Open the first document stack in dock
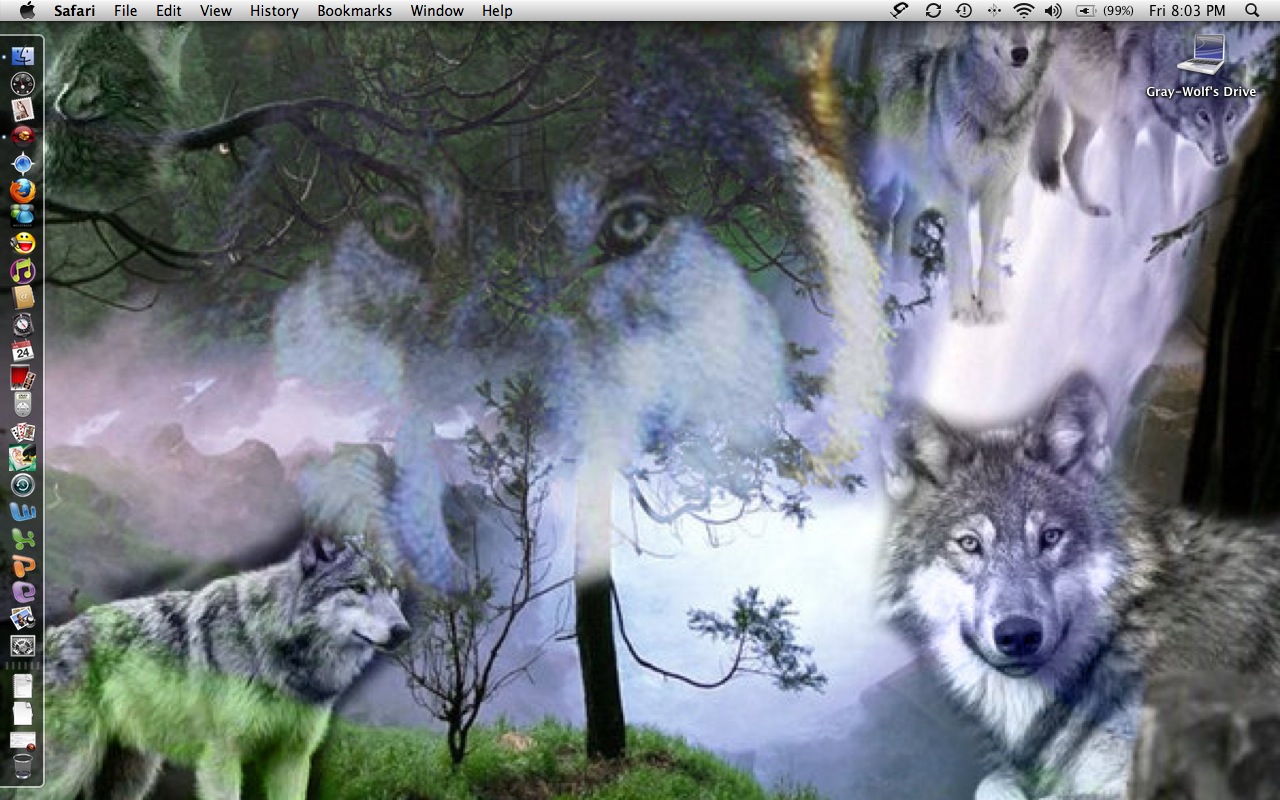 tap(23, 686)
